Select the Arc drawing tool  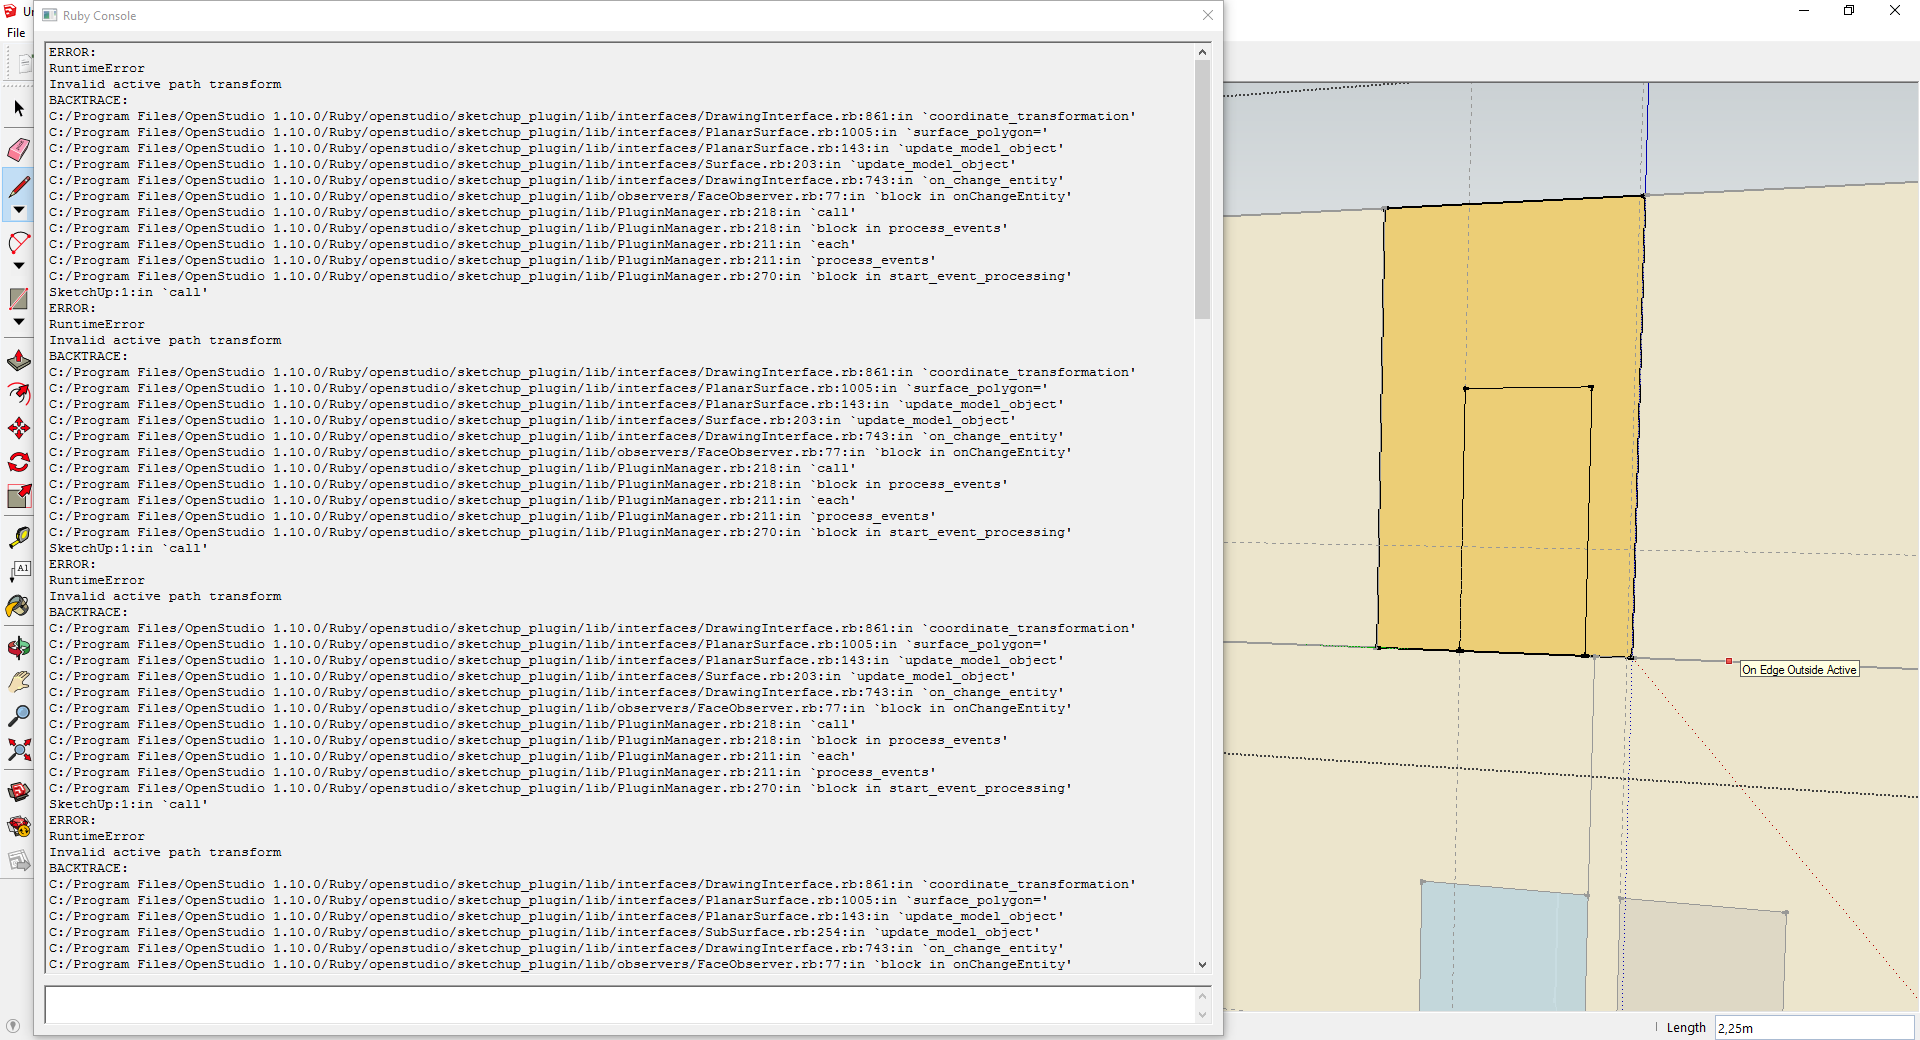18,242
